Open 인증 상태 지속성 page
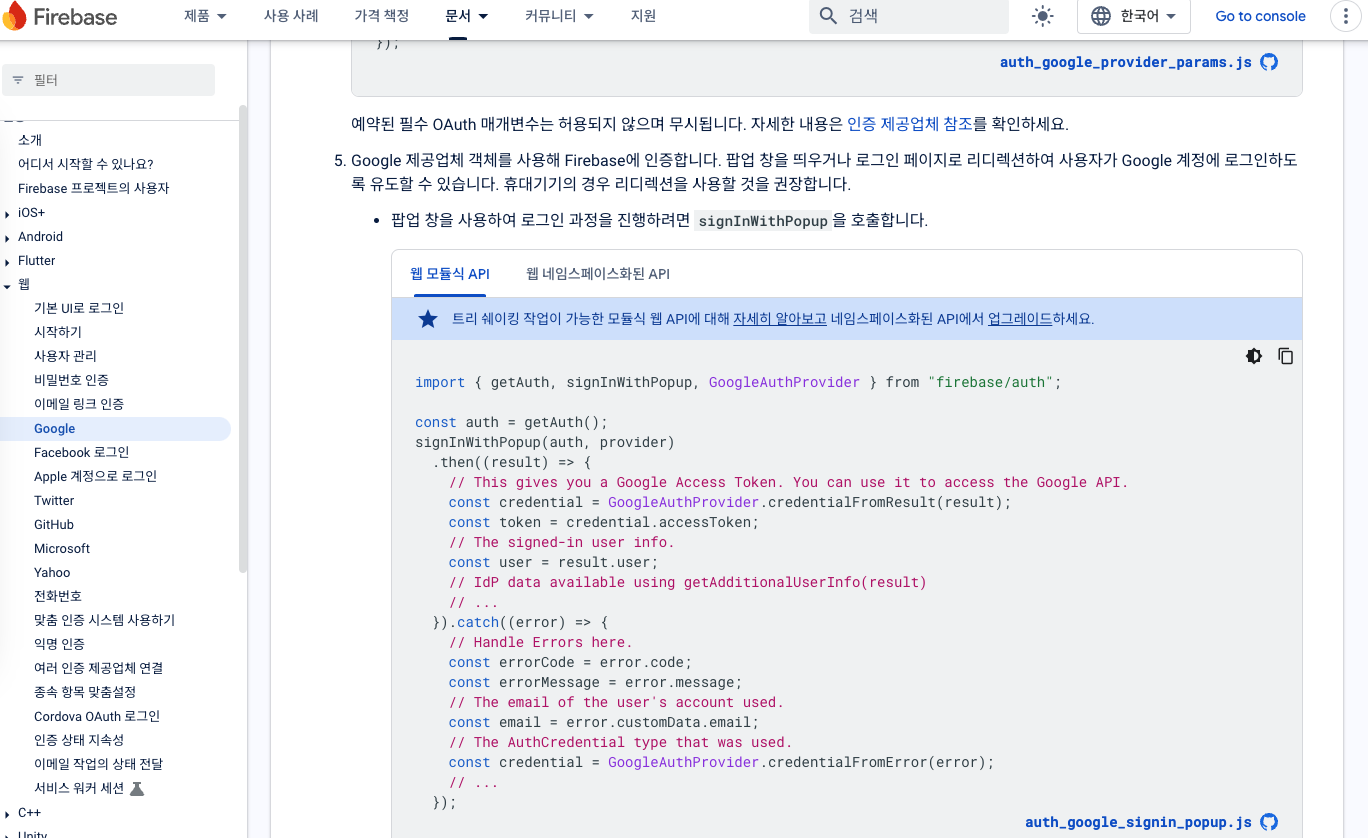The width and height of the screenshot is (1368, 838). [x=79, y=740]
